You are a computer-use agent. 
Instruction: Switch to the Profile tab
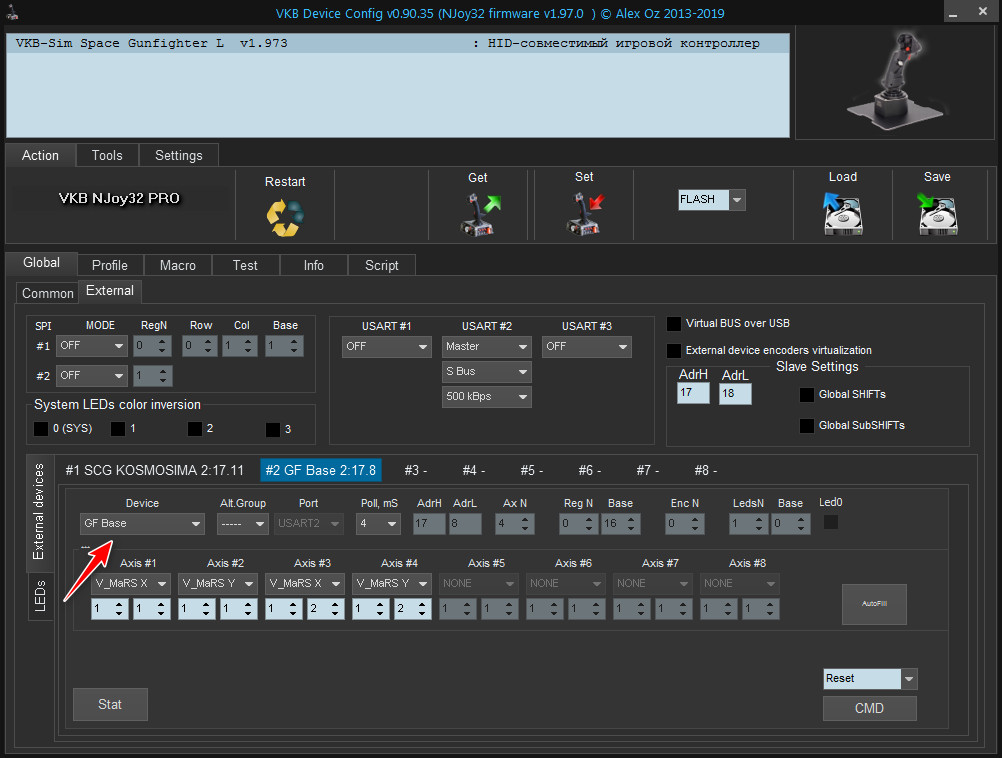[110, 265]
